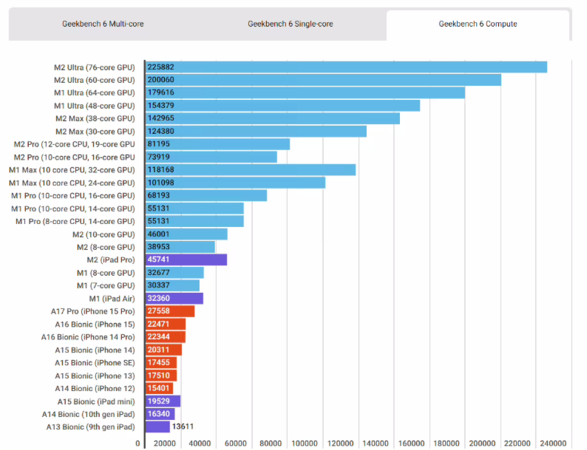The height and width of the screenshot is (450, 587).
Task: Click the bar showing 81195
Action: coord(218,144)
